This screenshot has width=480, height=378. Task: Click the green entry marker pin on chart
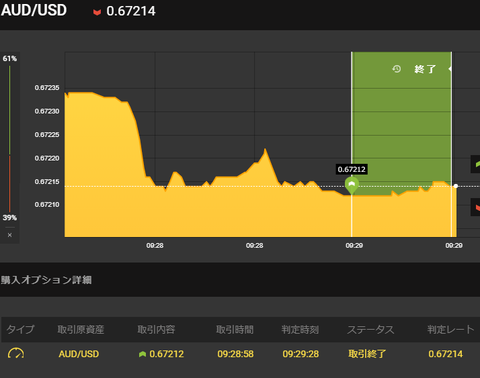(x=352, y=185)
